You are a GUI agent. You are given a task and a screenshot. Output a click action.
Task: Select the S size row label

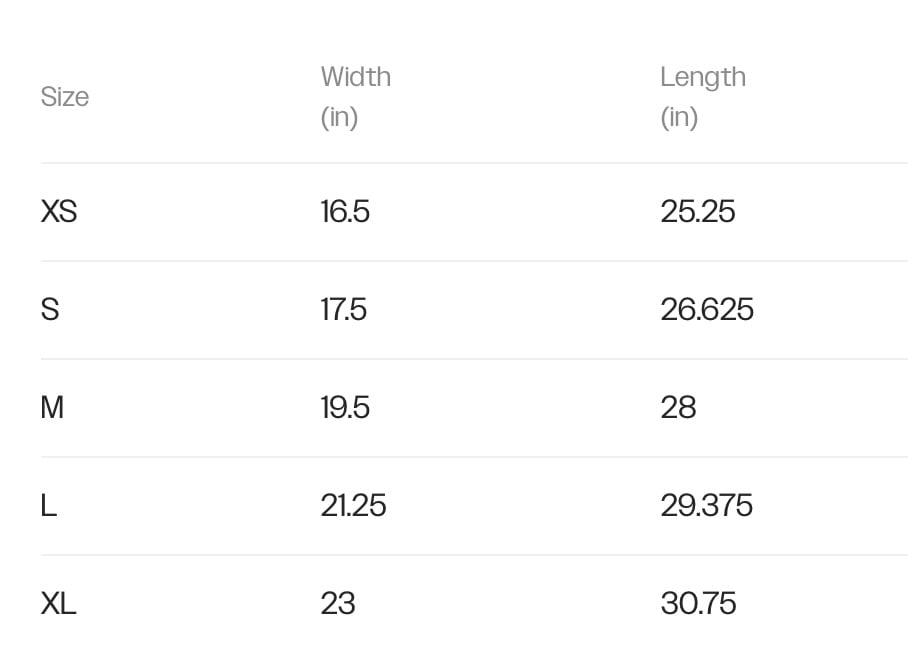point(50,310)
